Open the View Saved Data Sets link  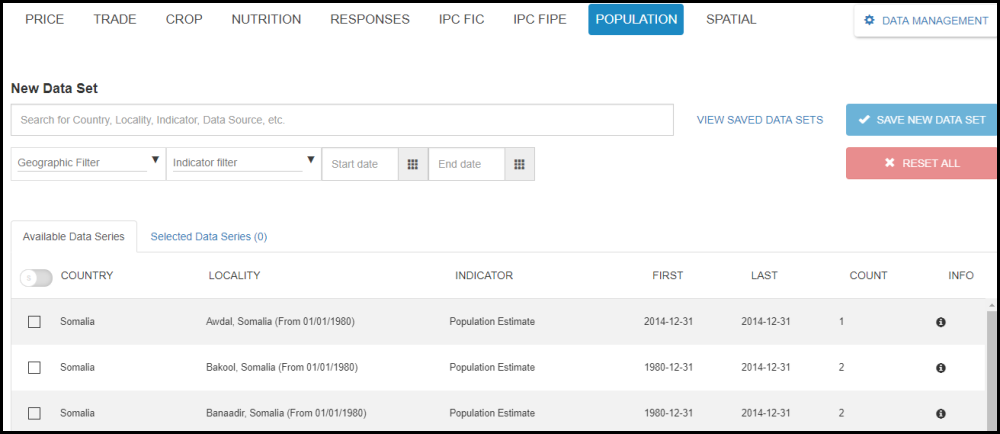(760, 120)
